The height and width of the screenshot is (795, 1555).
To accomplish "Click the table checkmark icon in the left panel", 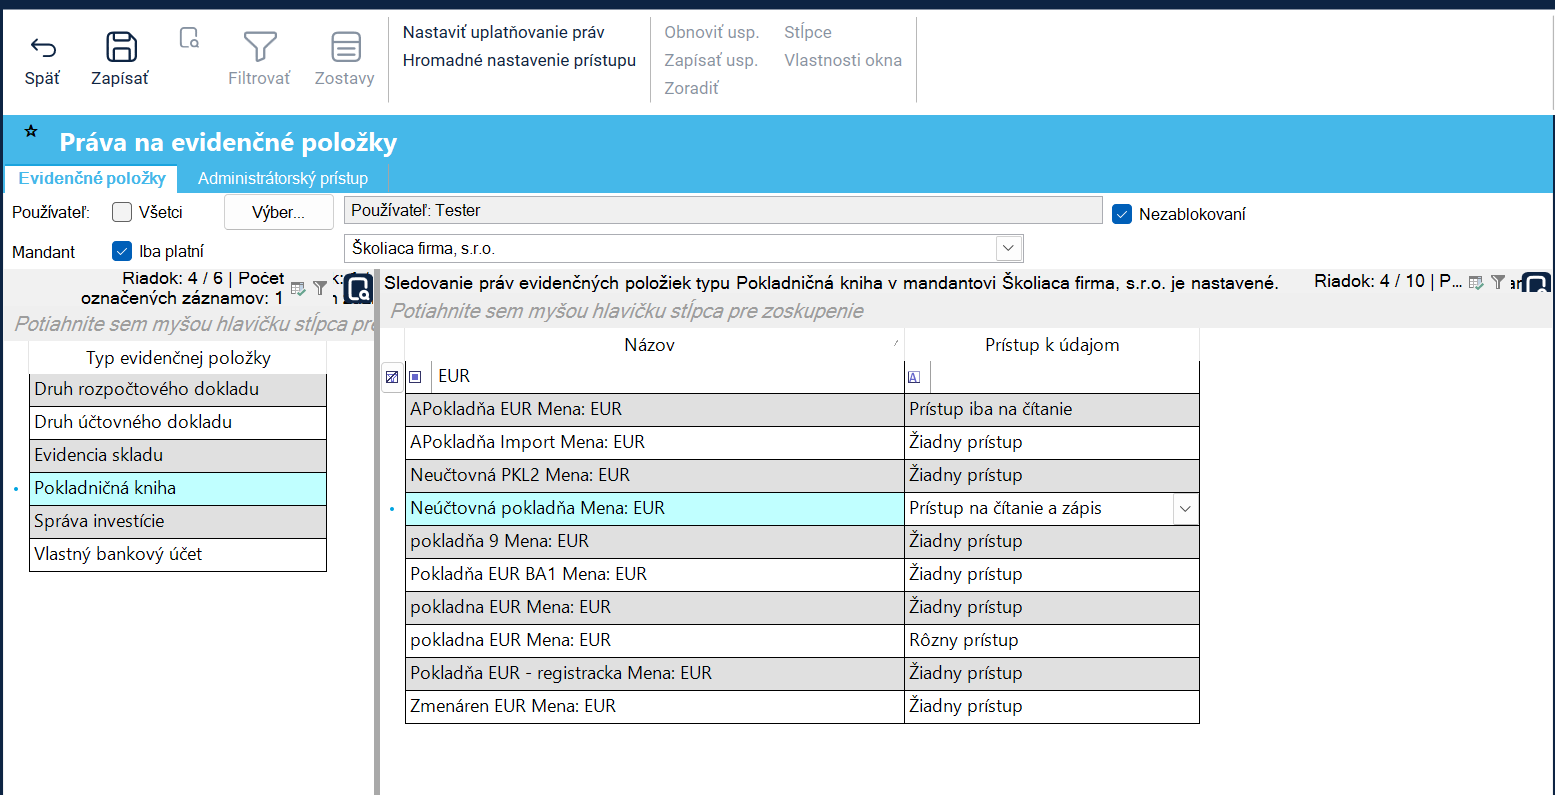I will click(x=298, y=288).
